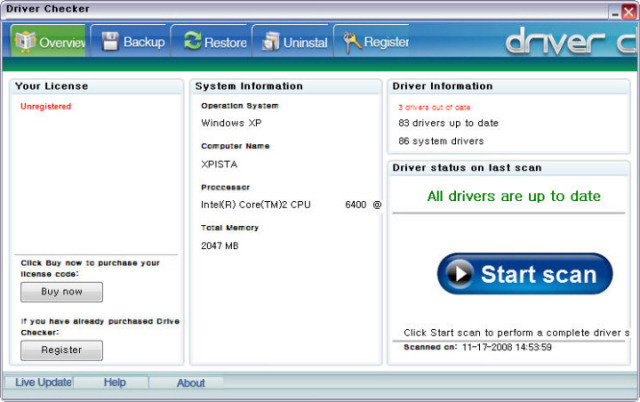The height and width of the screenshot is (402, 640).
Task: Click the Backup floppy disk icon
Action: 110,42
